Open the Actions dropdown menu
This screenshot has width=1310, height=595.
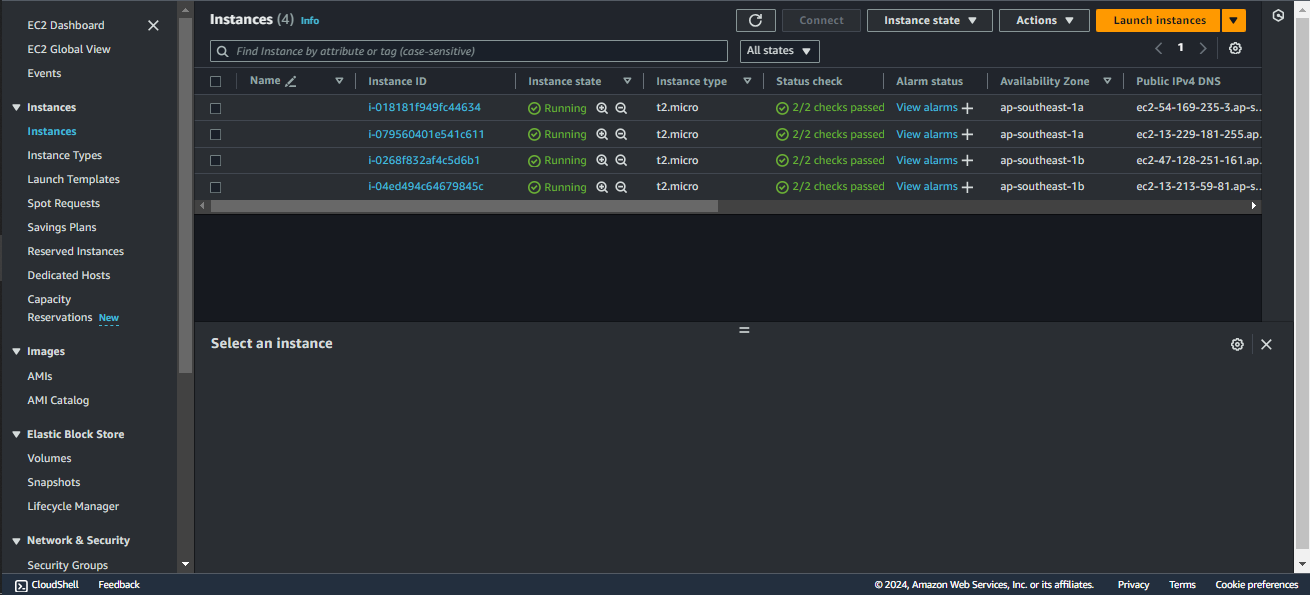pos(1044,20)
